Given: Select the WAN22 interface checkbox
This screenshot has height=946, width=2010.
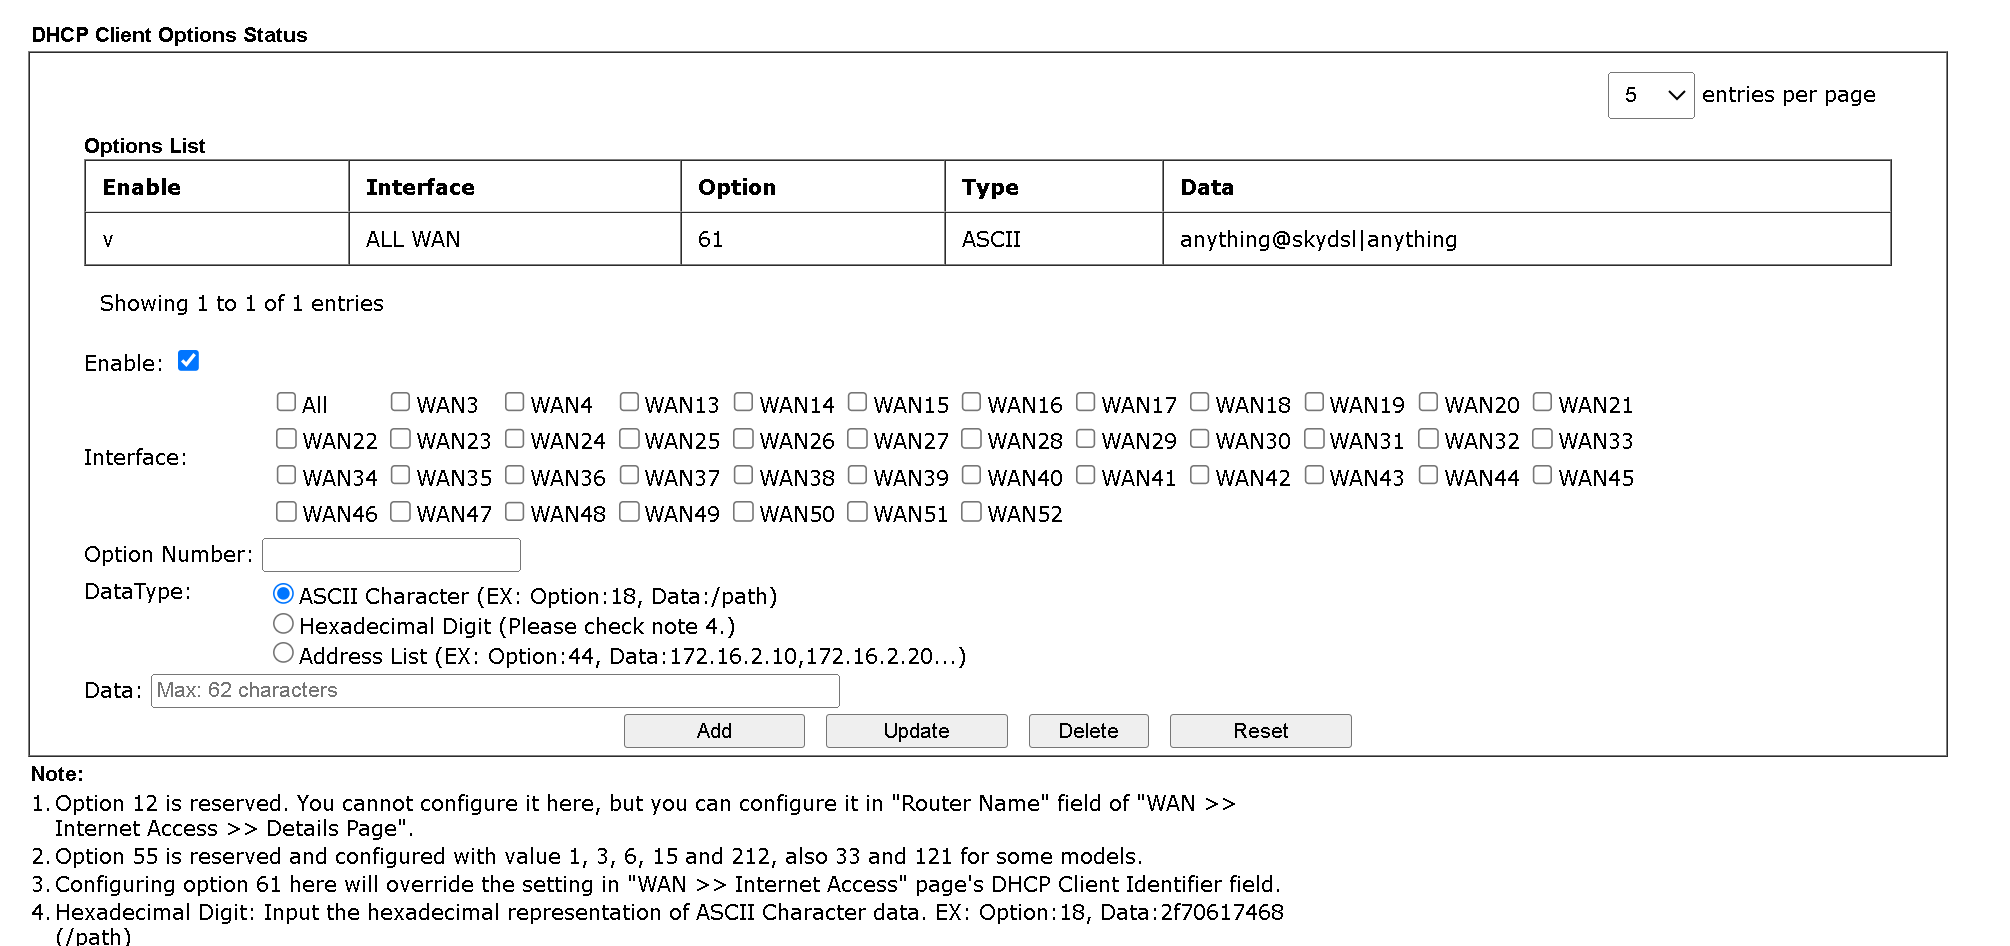Looking at the screenshot, I should (286, 439).
